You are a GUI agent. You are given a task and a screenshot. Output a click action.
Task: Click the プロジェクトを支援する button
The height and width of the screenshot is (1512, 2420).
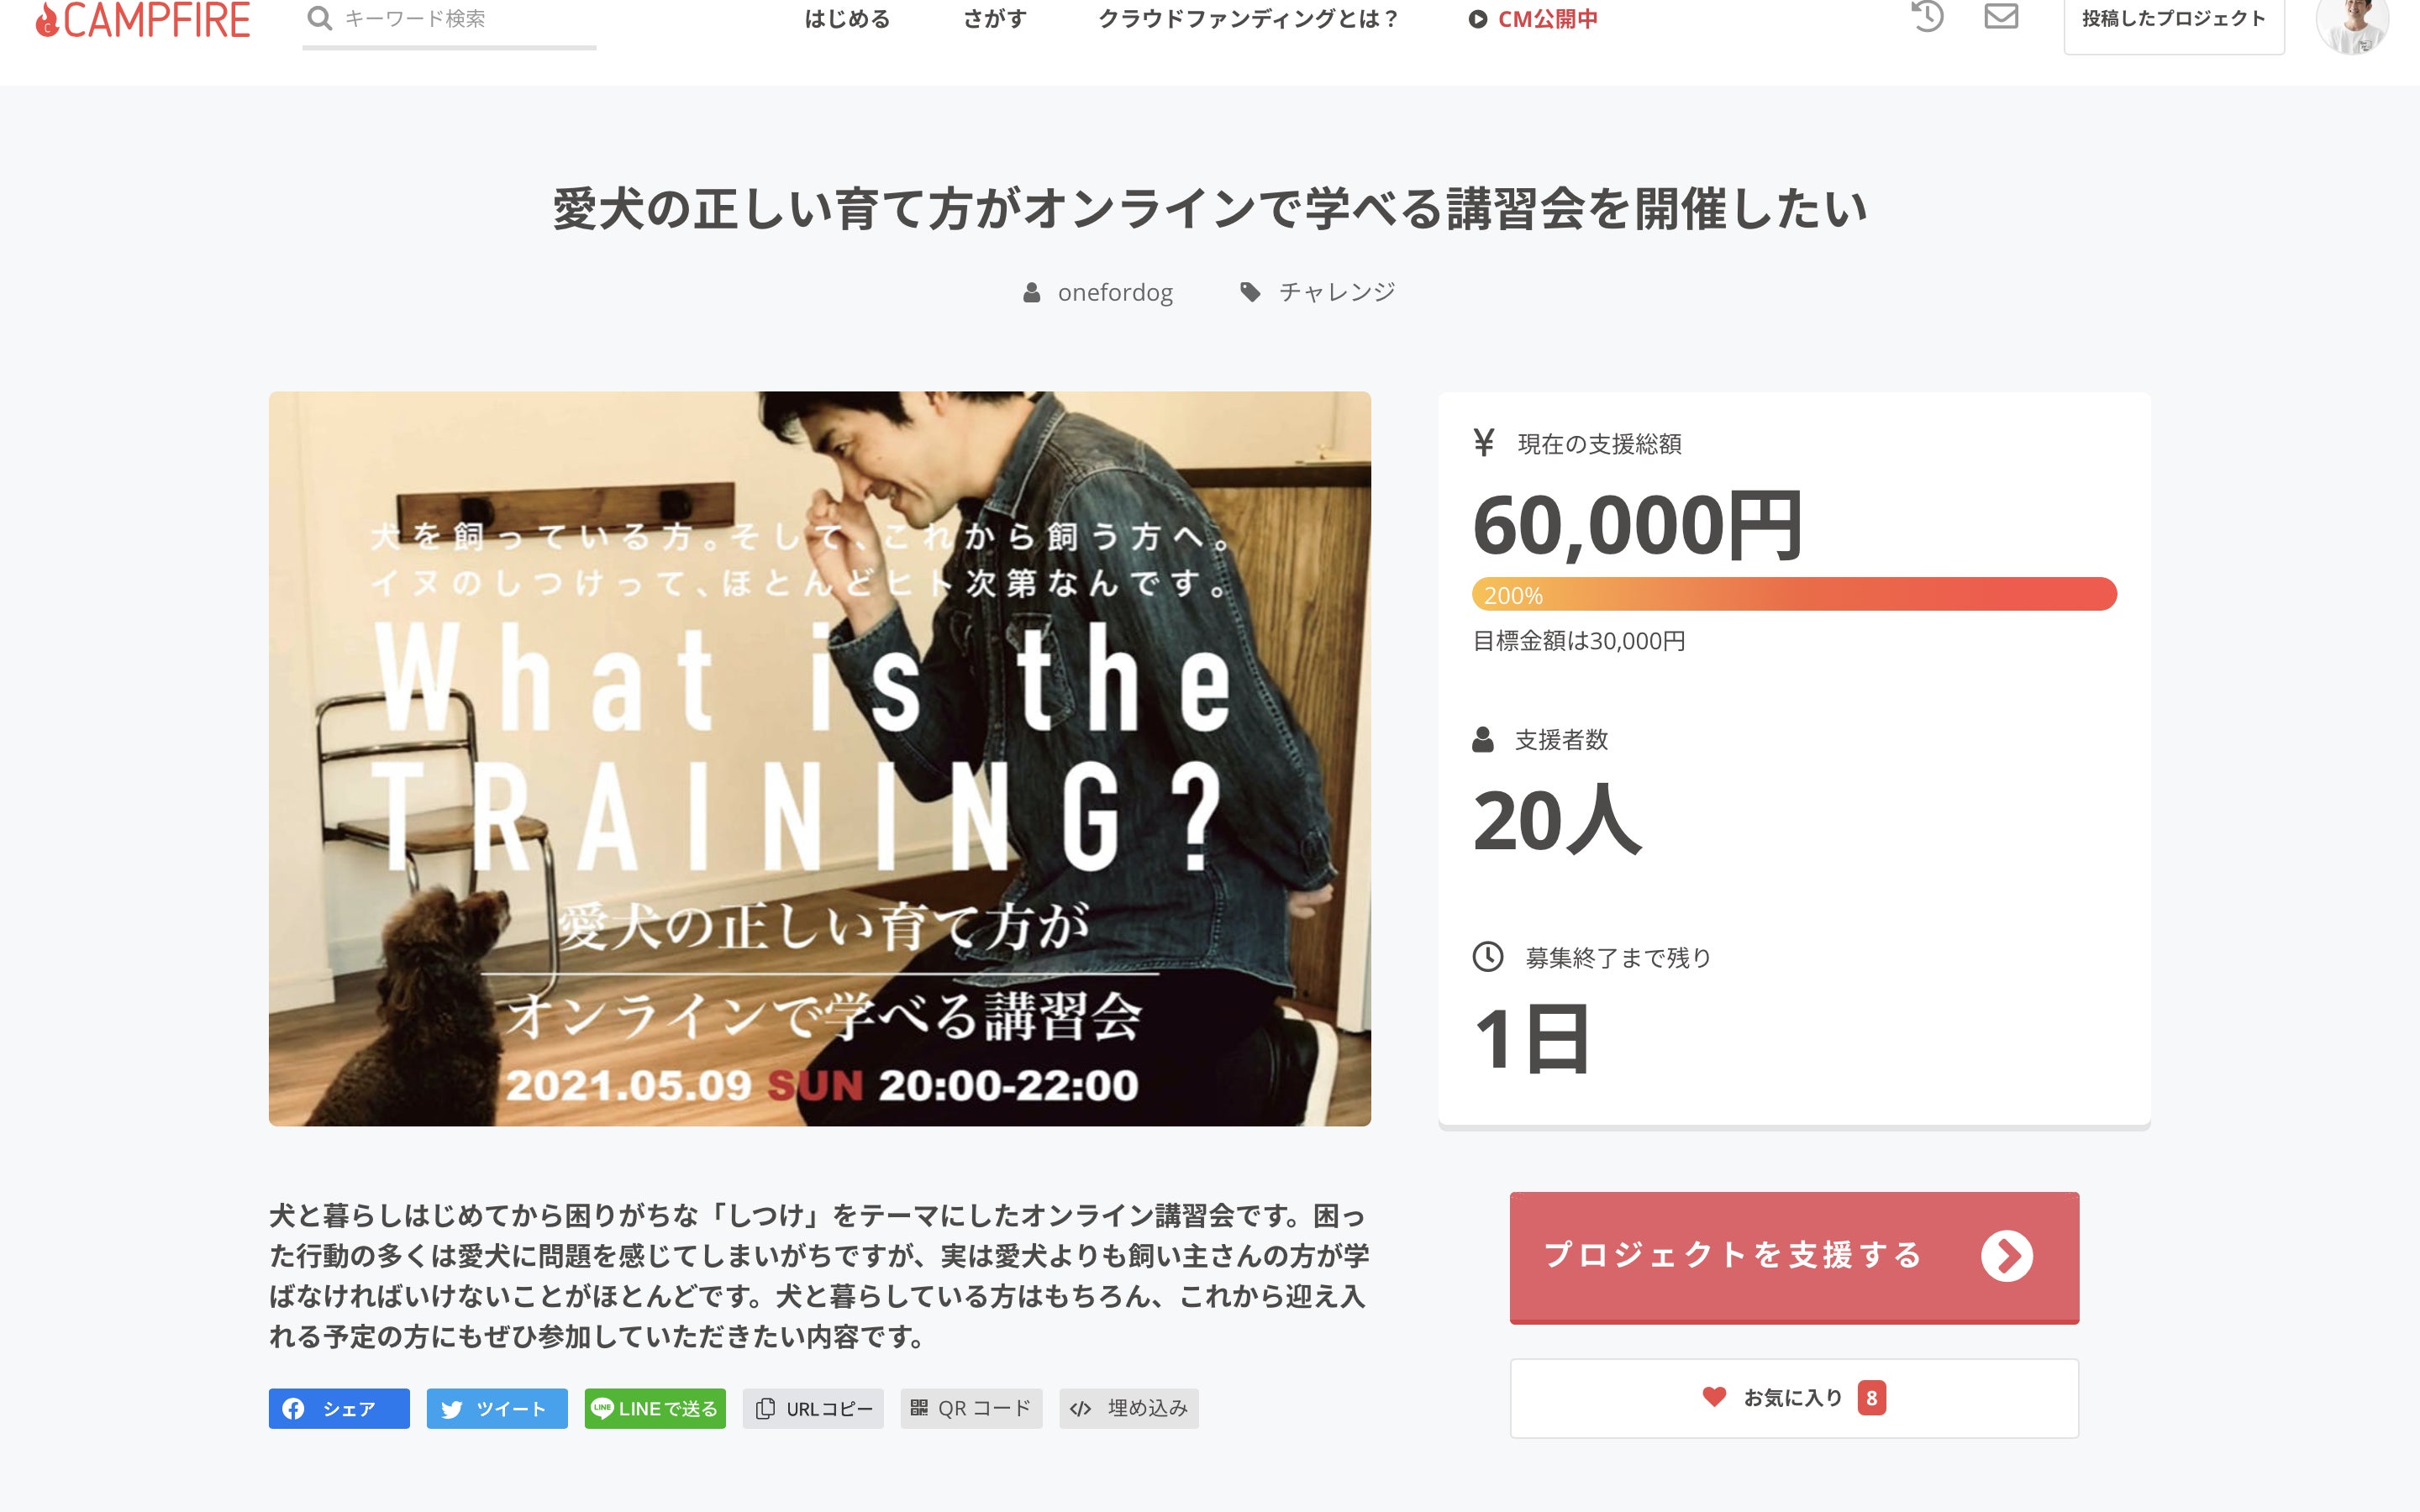pyautogui.click(x=1794, y=1257)
